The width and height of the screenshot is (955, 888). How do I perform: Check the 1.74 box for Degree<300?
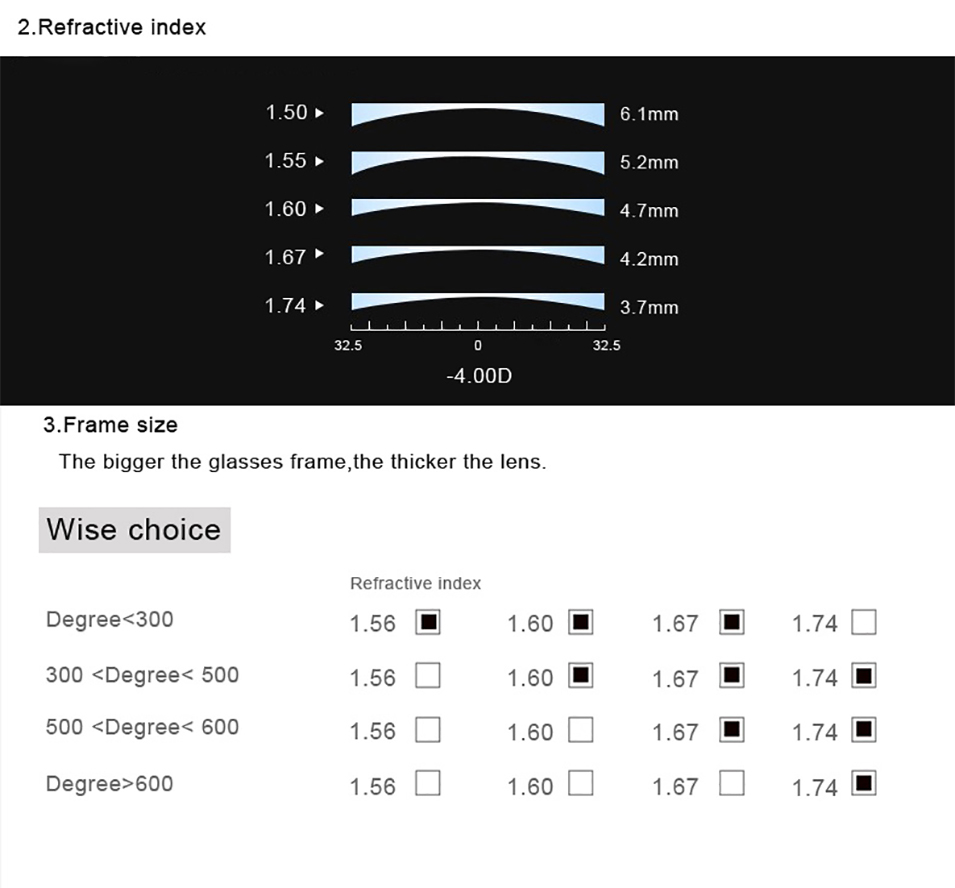pyautogui.click(x=864, y=623)
